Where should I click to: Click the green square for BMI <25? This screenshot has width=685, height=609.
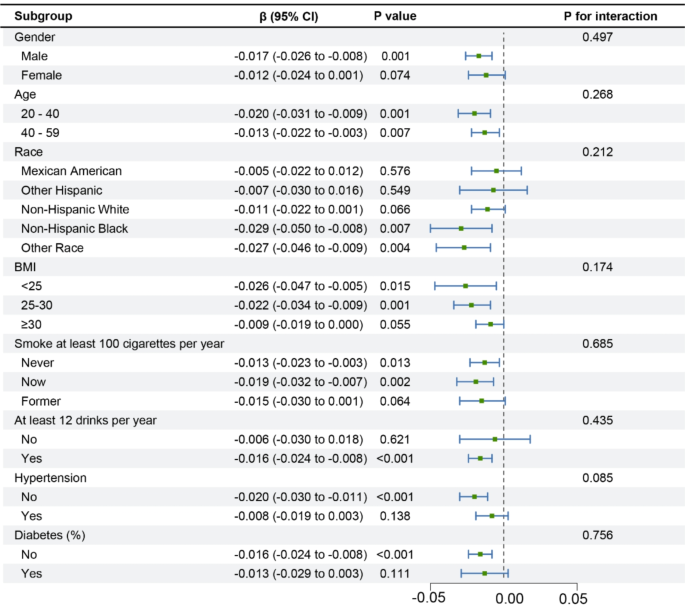pos(465,286)
